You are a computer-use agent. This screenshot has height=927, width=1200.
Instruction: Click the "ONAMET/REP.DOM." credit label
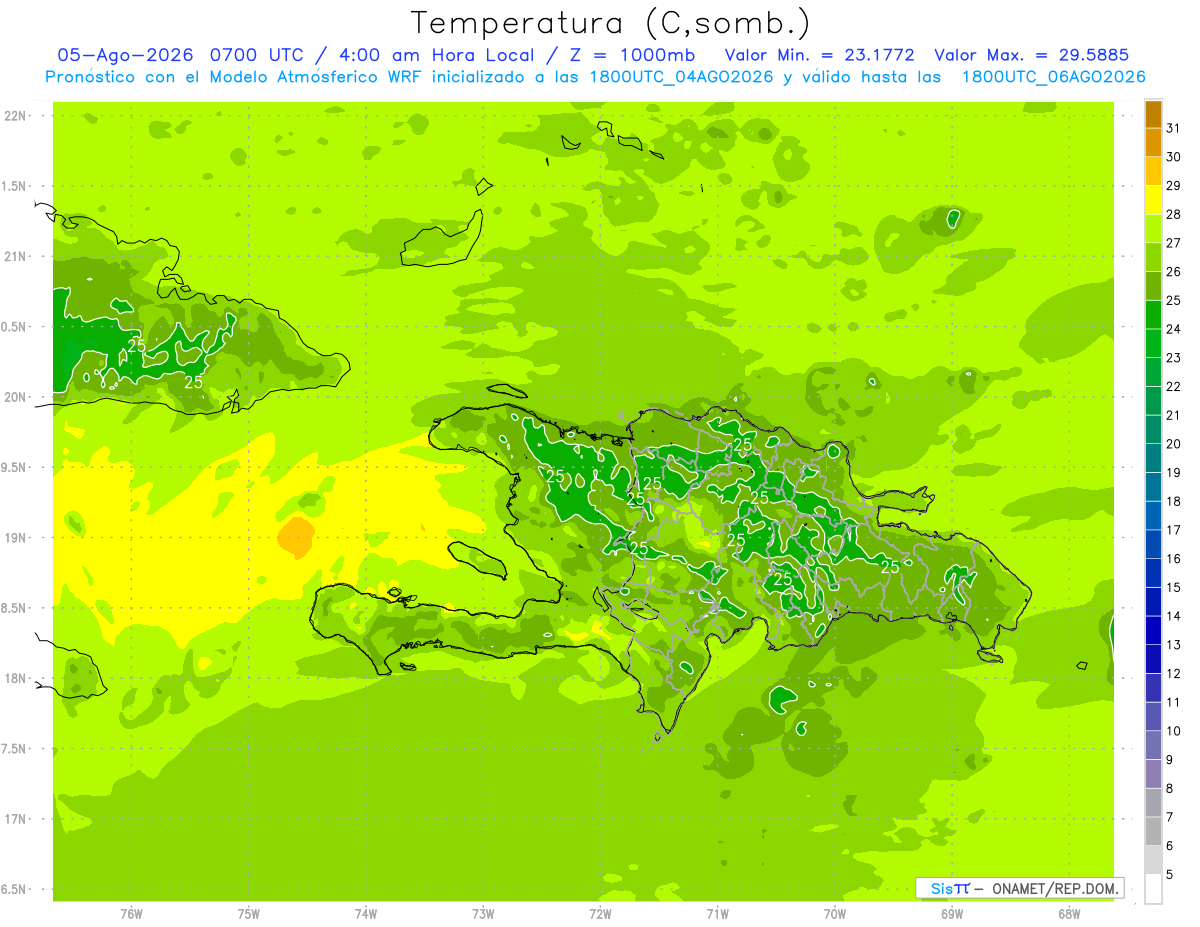(x=1057, y=888)
